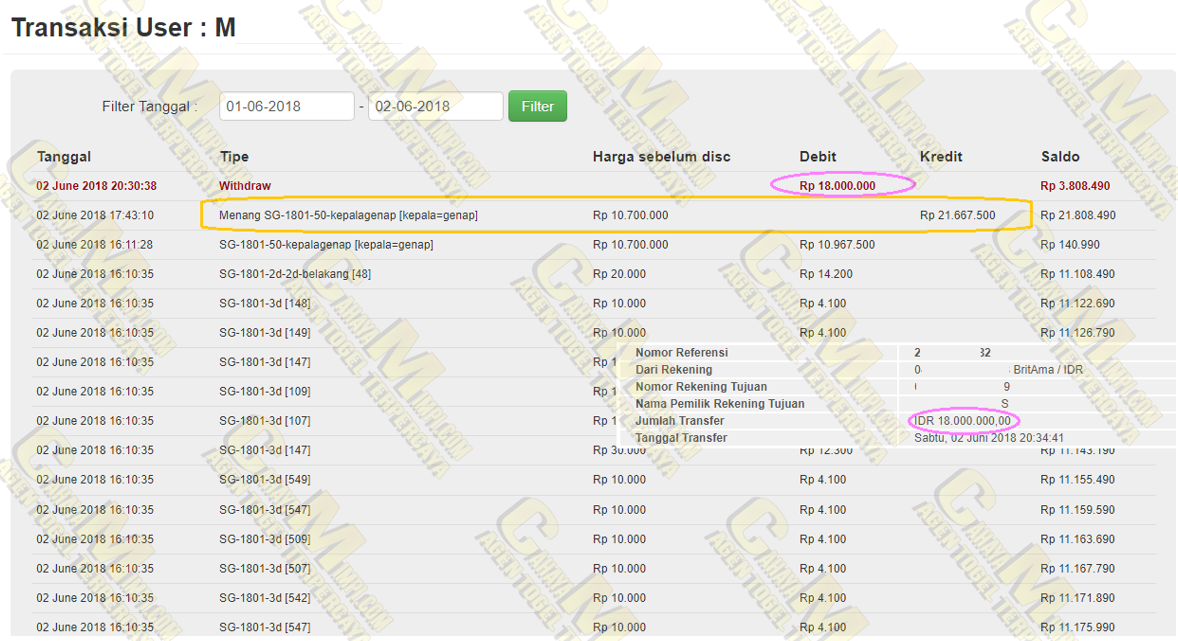
Task: Click the Tipe column header
Action: 234,157
